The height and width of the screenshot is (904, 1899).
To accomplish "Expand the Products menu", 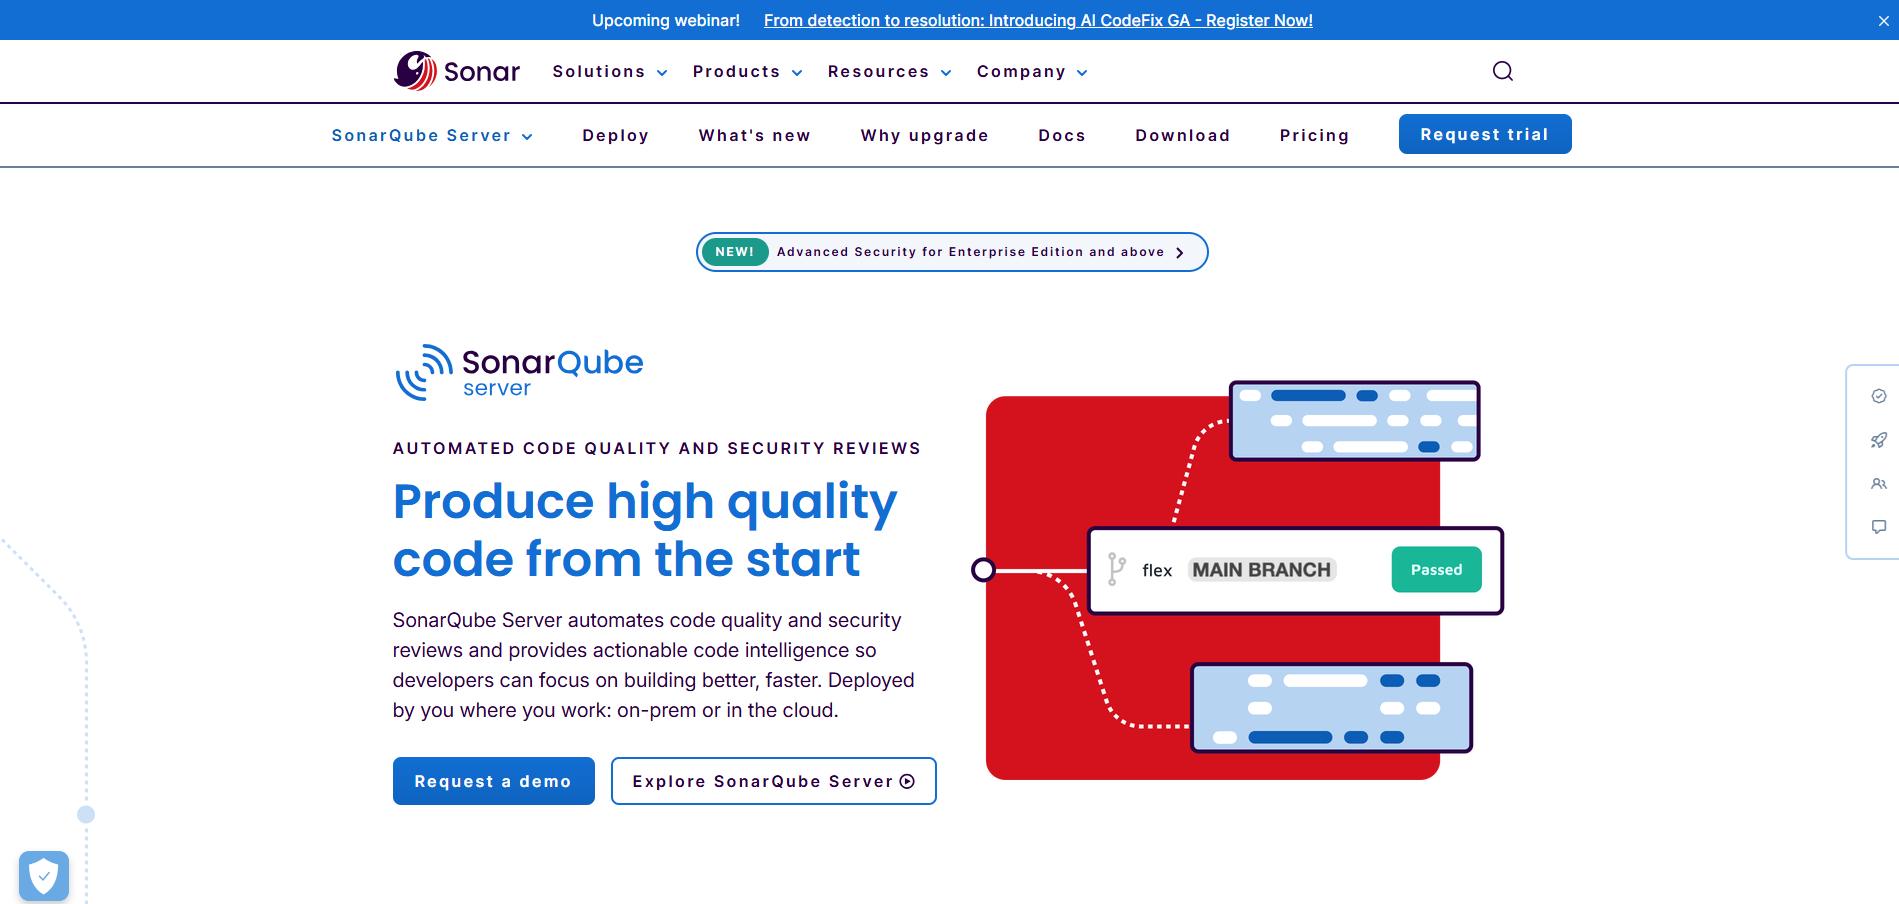I will point(748,72).
